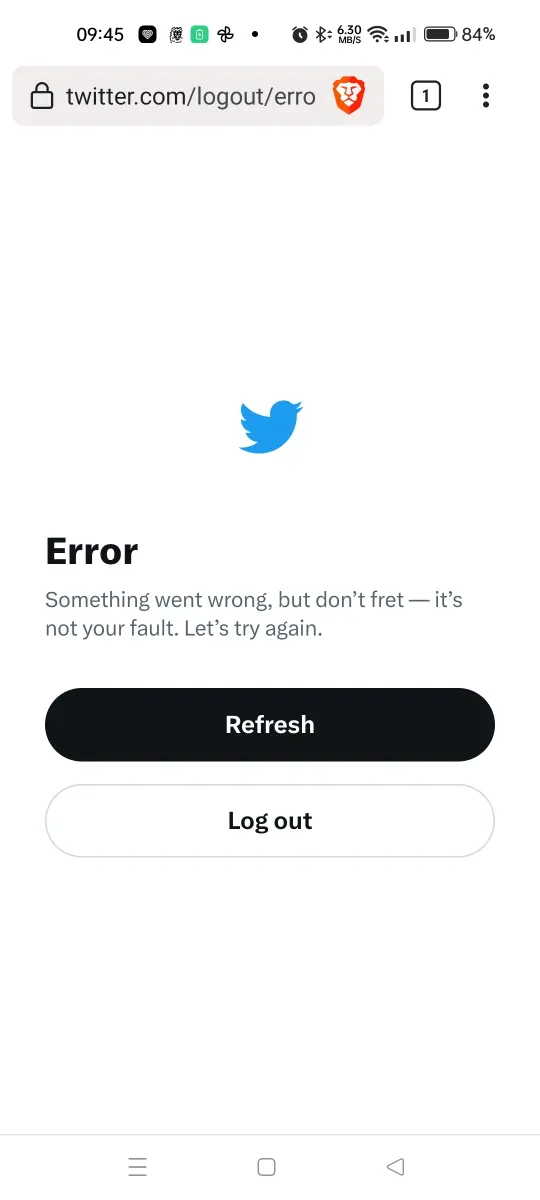Open the browser three-dot menu
540x1200 pixels.
(486, 96)
